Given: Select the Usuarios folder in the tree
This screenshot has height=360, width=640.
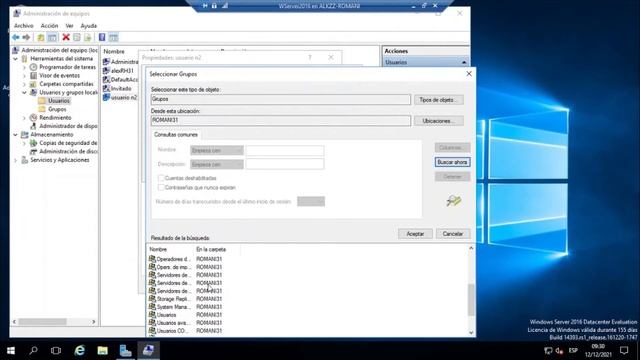Looking at the screenshot, I should (59, 101).
